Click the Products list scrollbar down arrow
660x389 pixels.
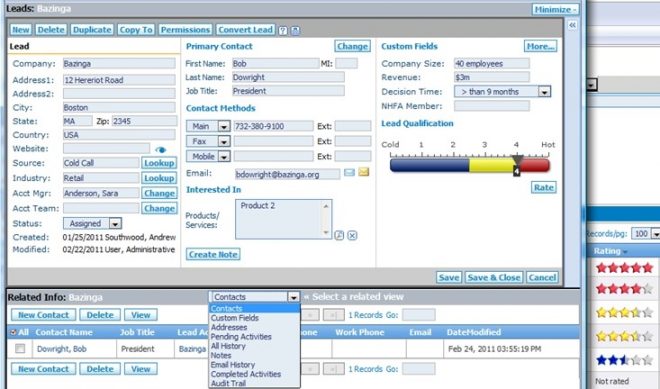[x=326, y=232]
